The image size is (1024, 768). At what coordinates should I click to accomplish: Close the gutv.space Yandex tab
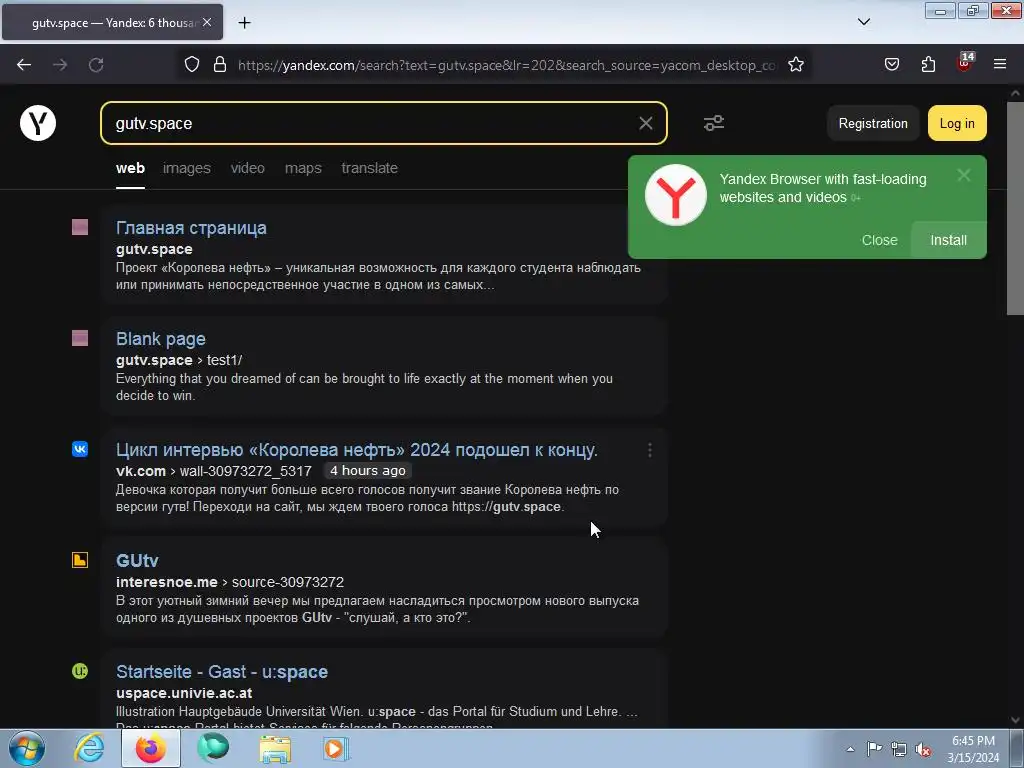(x=207, y=22)
